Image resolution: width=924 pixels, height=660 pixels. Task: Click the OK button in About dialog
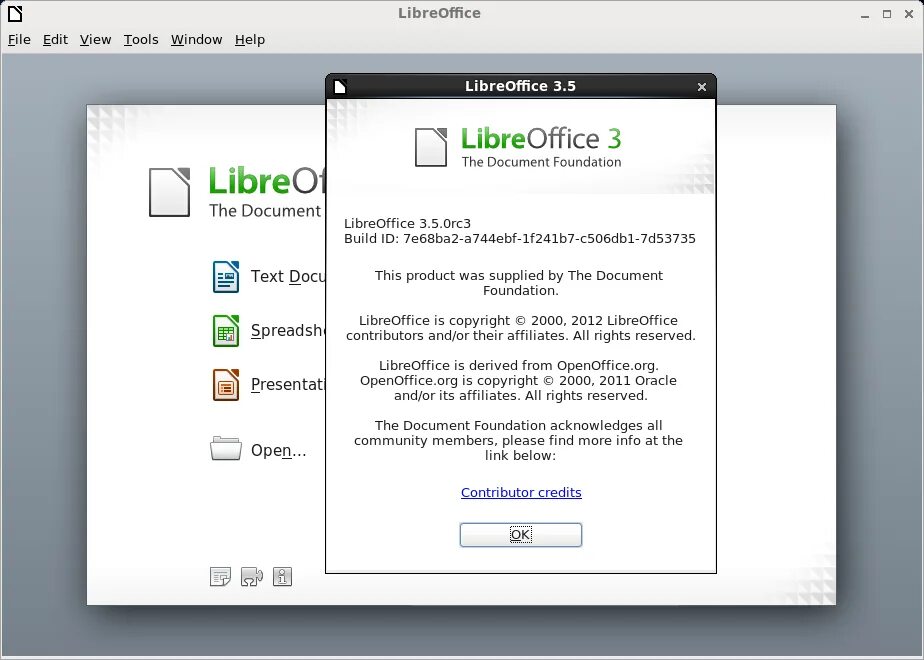(x=521, y=534)
